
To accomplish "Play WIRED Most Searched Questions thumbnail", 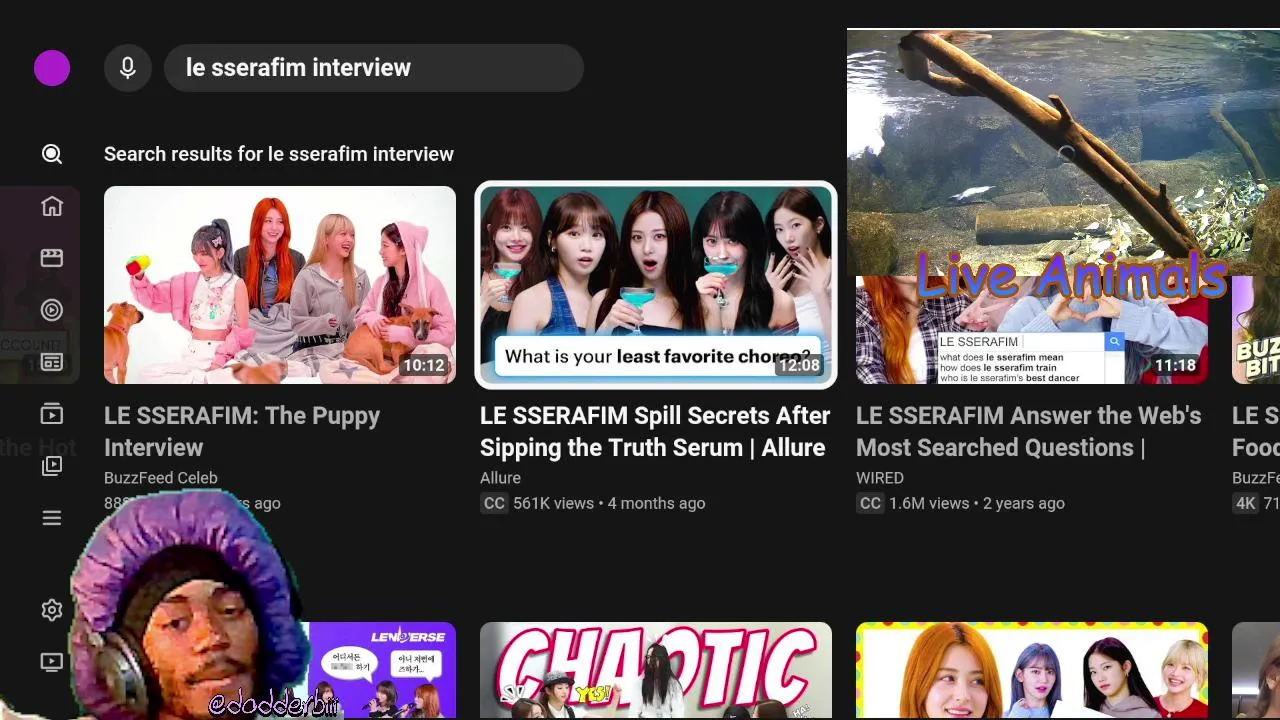I will click(x=1032, y=330).
